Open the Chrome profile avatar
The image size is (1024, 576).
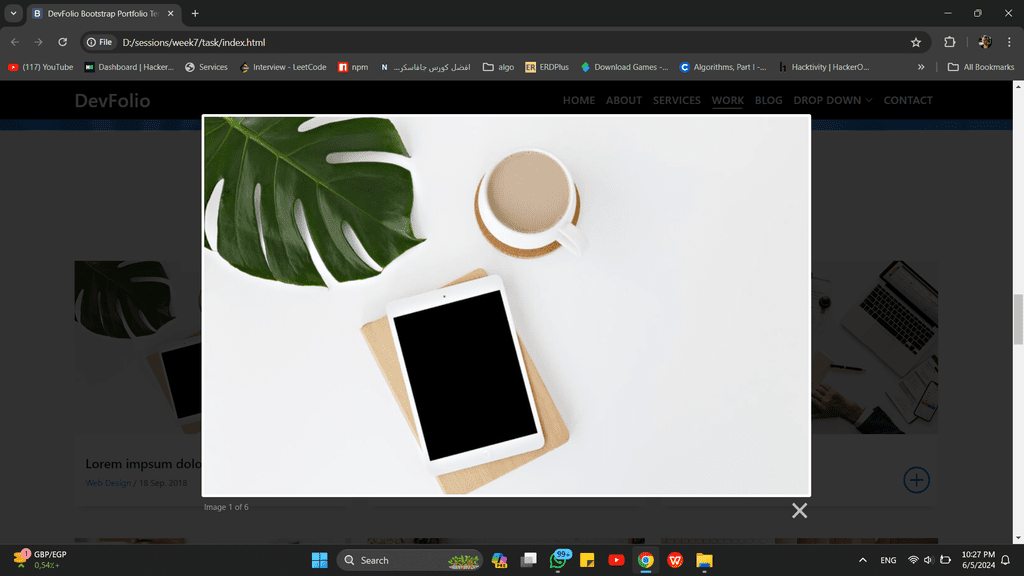[x=985, y=42]
